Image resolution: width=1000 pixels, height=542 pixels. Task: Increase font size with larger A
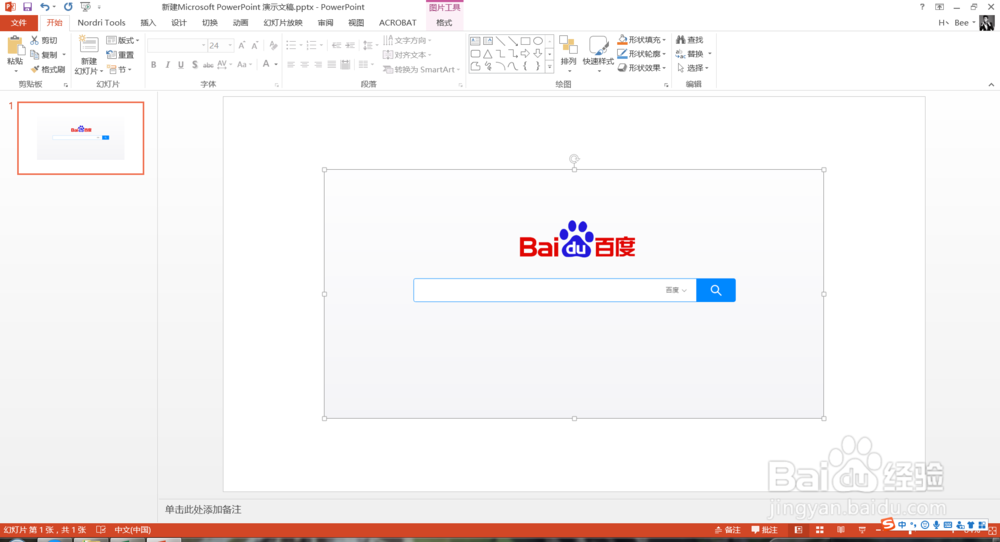pos(242,45)
